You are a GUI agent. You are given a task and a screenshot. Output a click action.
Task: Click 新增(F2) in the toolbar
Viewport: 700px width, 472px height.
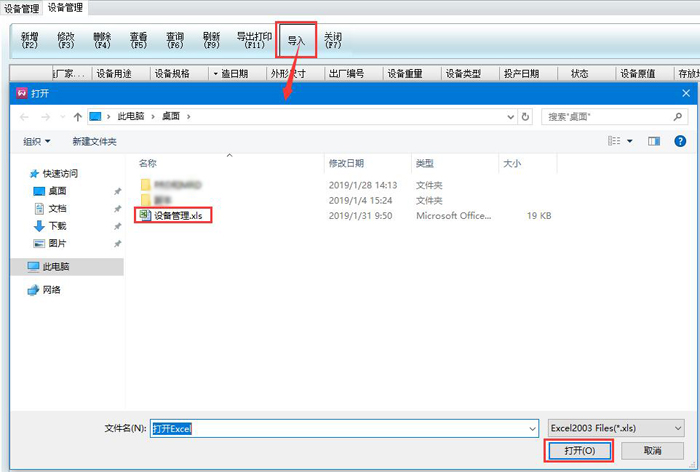coord(30,41)
